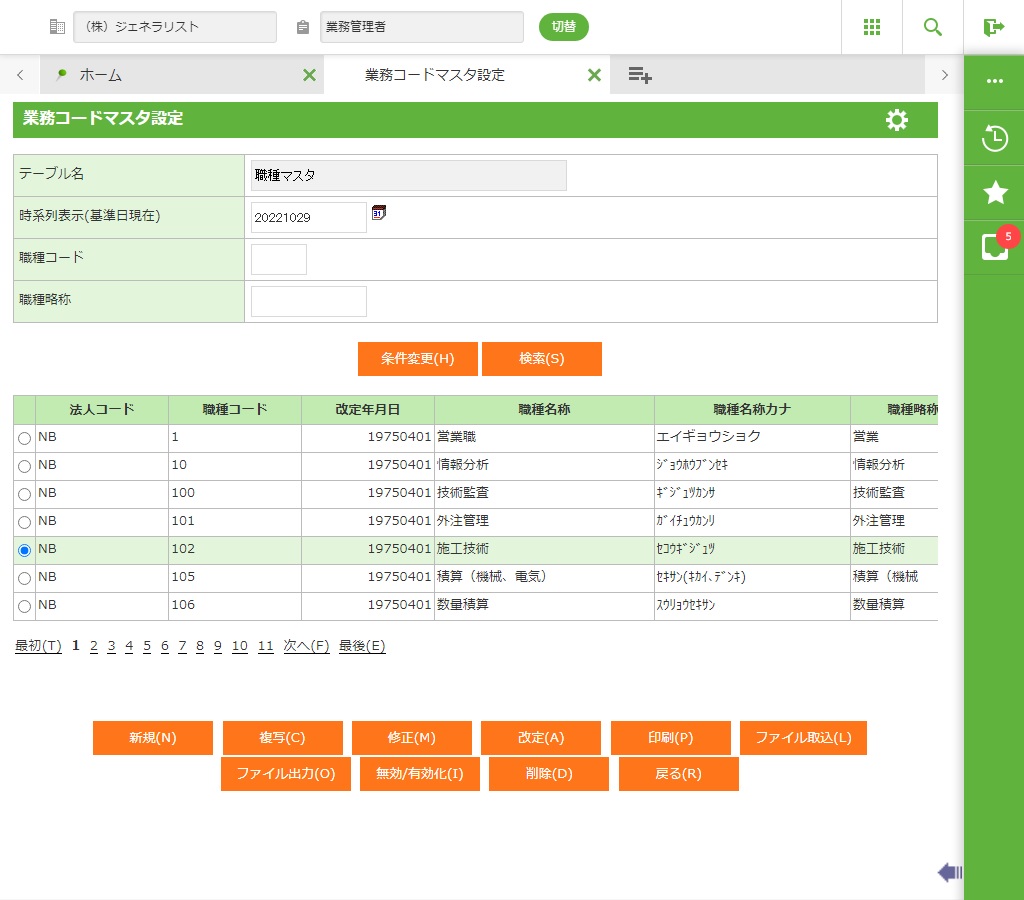Screen dimensions: 1024x900
Task: Click the logout icon in header
Action: 993,27
